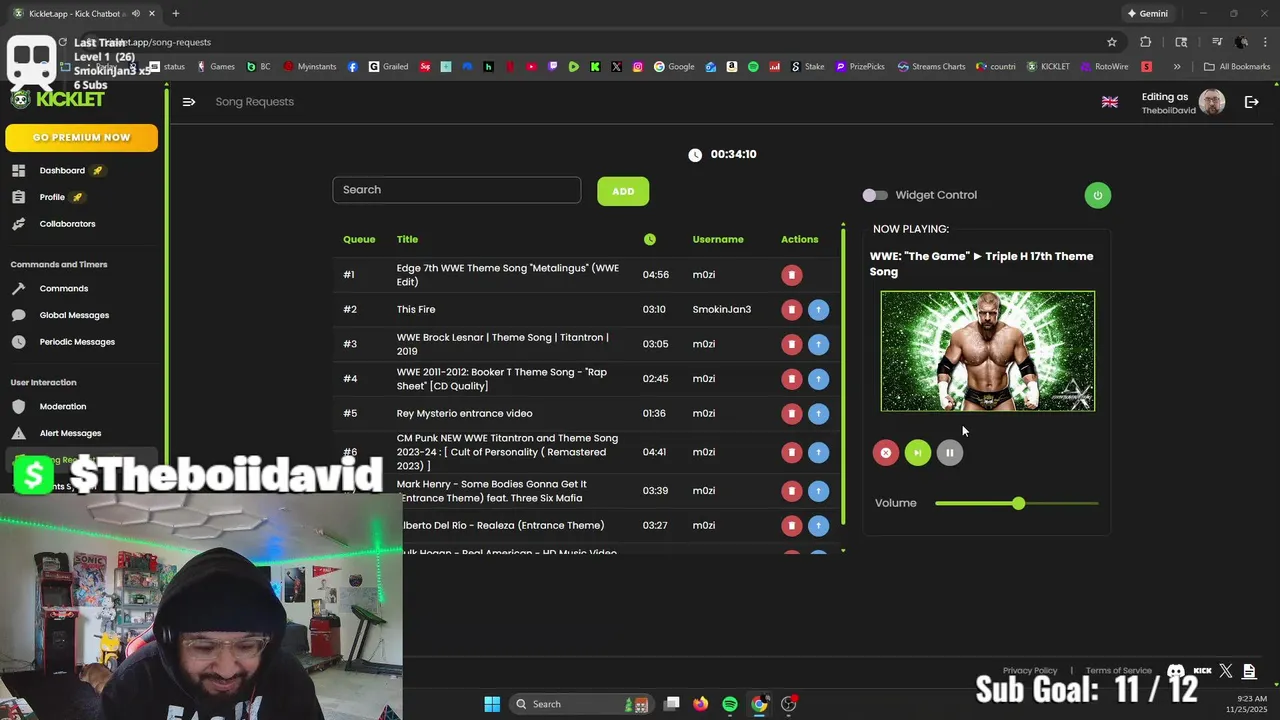
Task: Move Booker T Rap Sheet up
Action: click(818, 379)
